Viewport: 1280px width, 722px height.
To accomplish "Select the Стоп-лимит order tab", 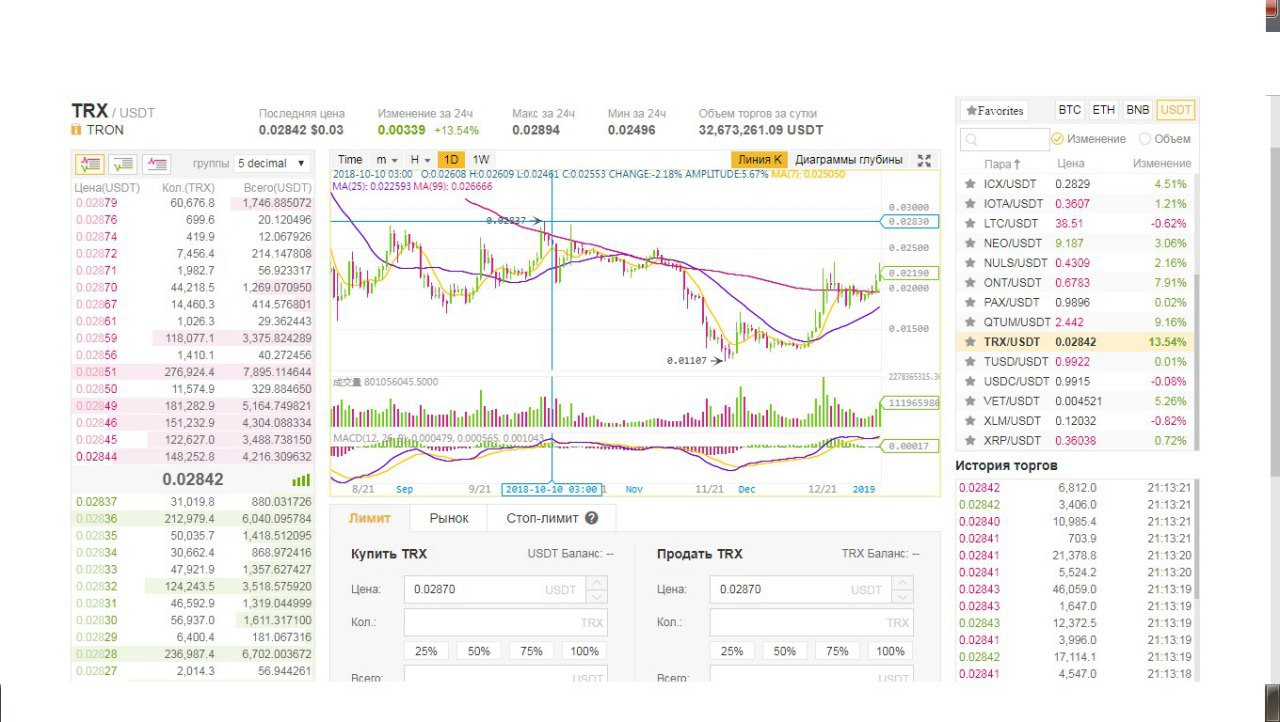I will pos(552,518).
